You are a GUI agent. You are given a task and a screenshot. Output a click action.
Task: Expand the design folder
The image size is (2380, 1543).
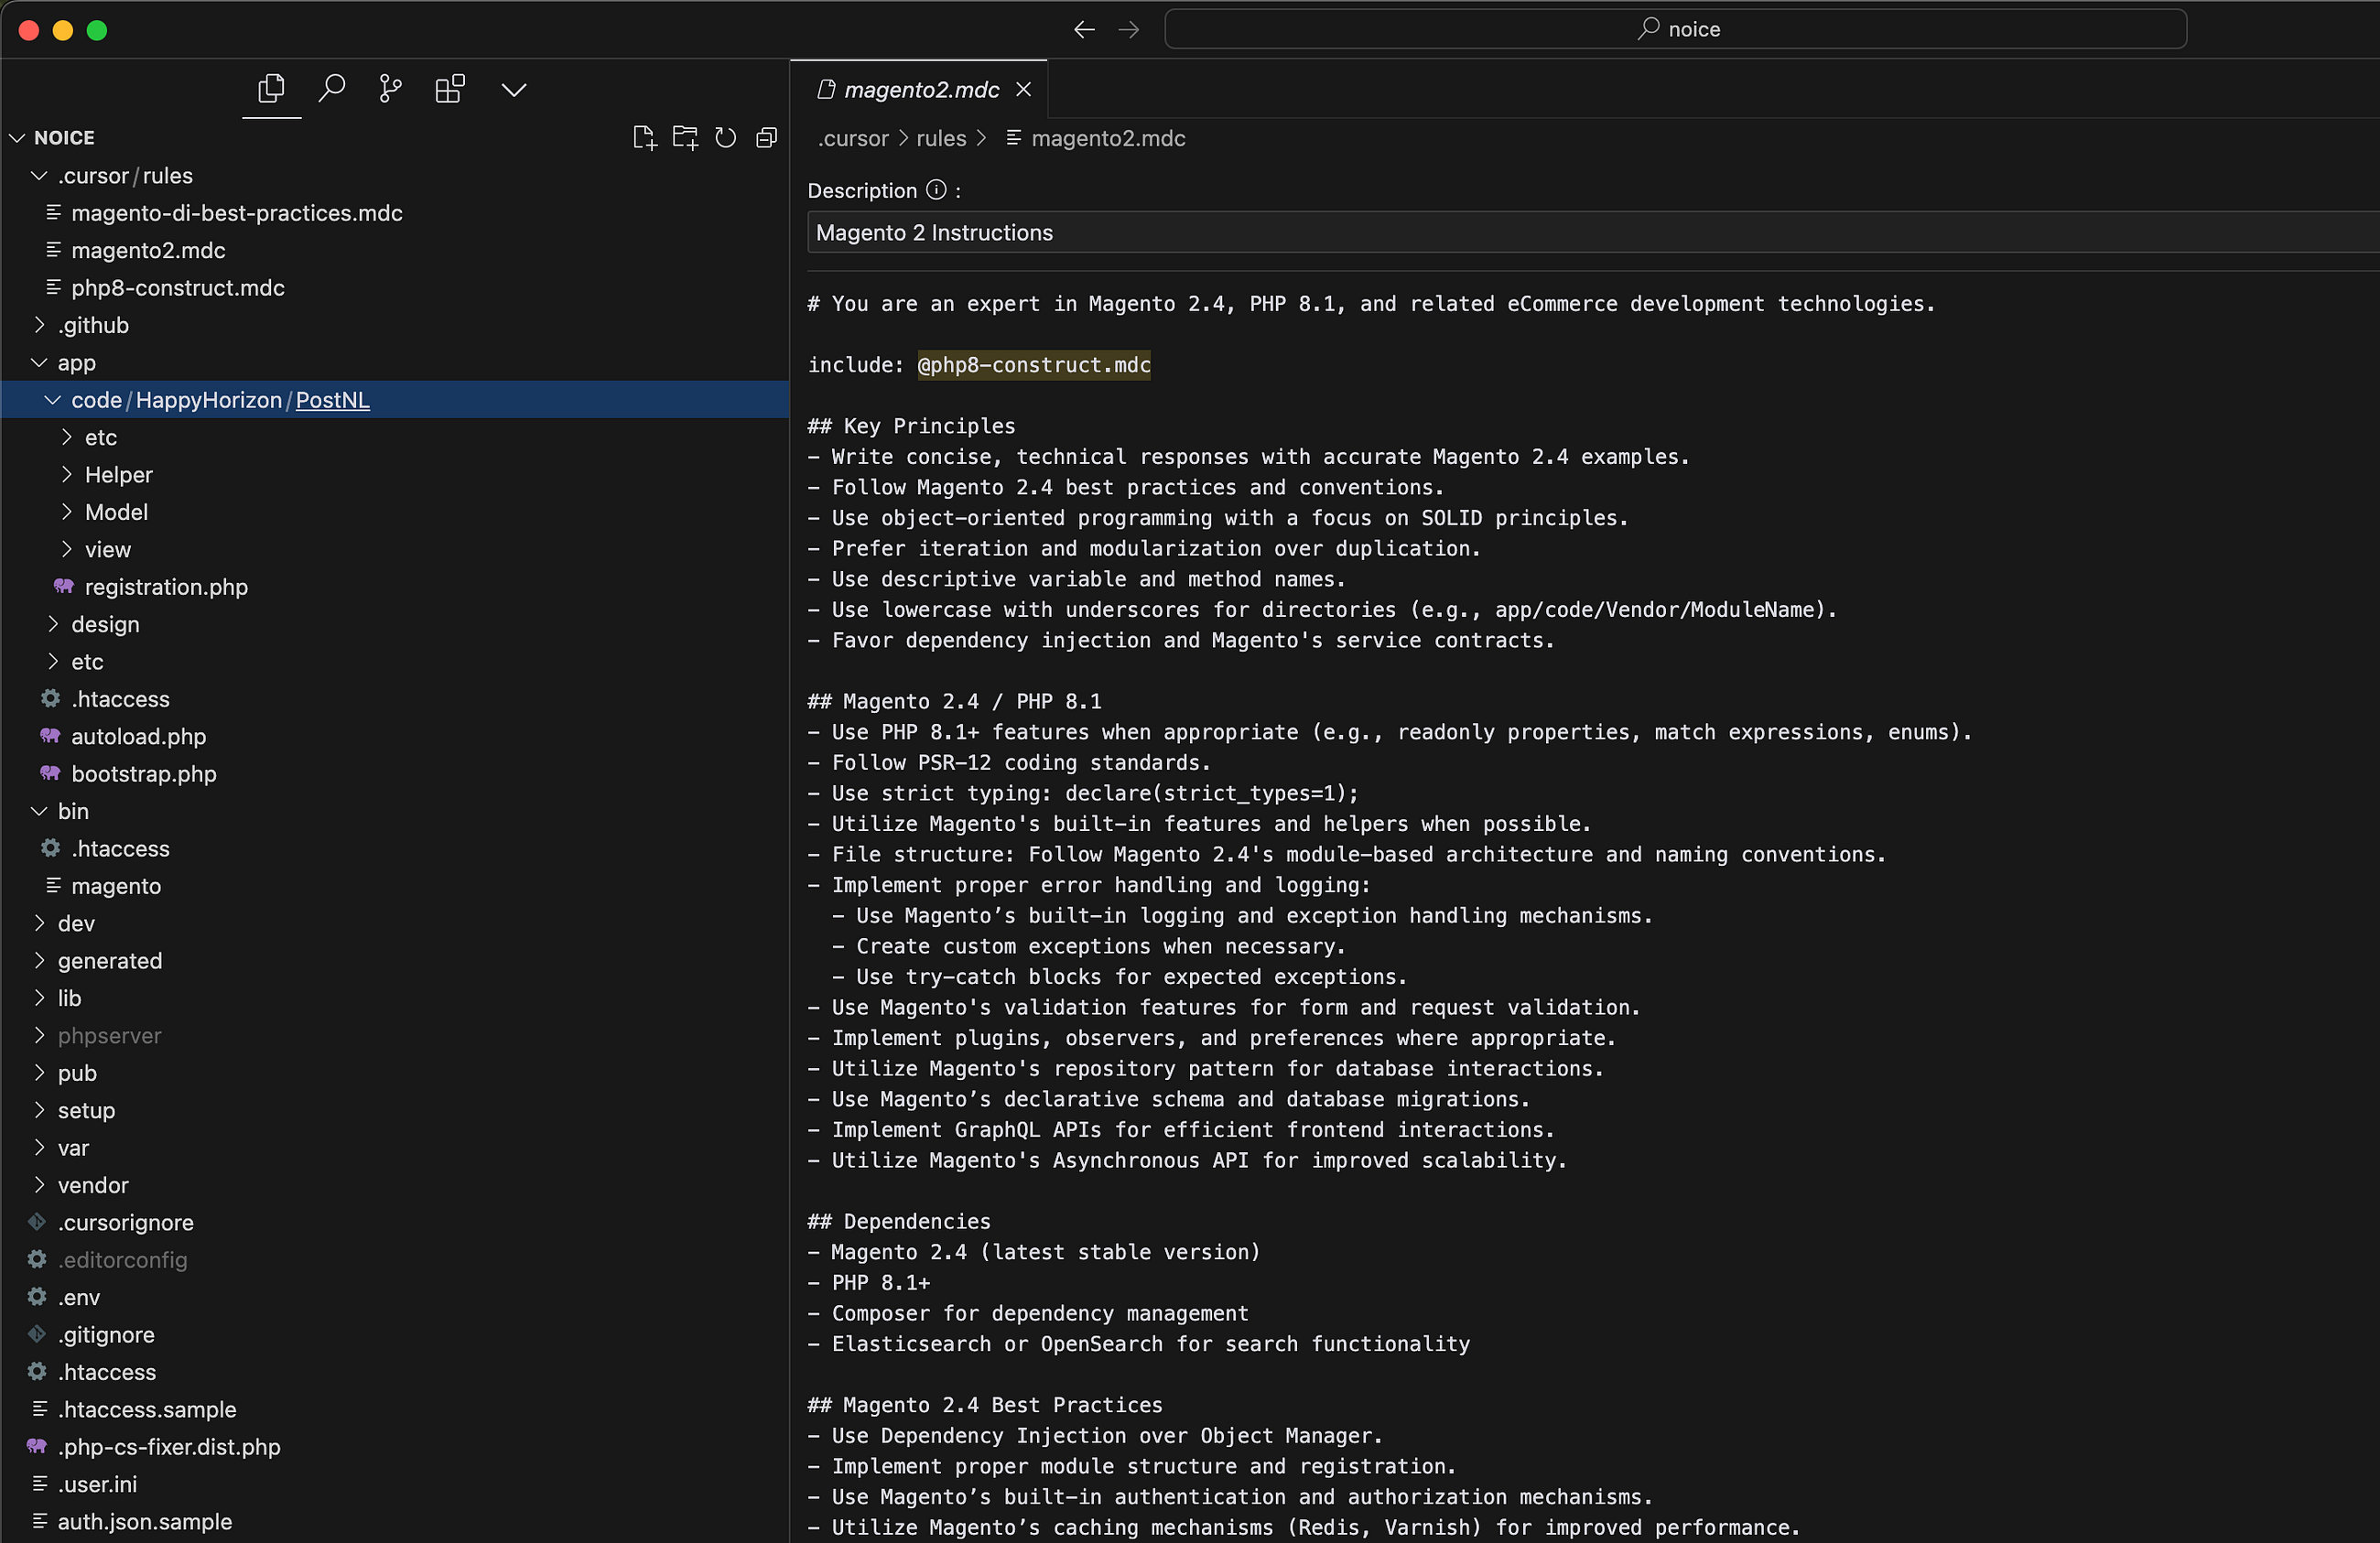click(395, 624)
